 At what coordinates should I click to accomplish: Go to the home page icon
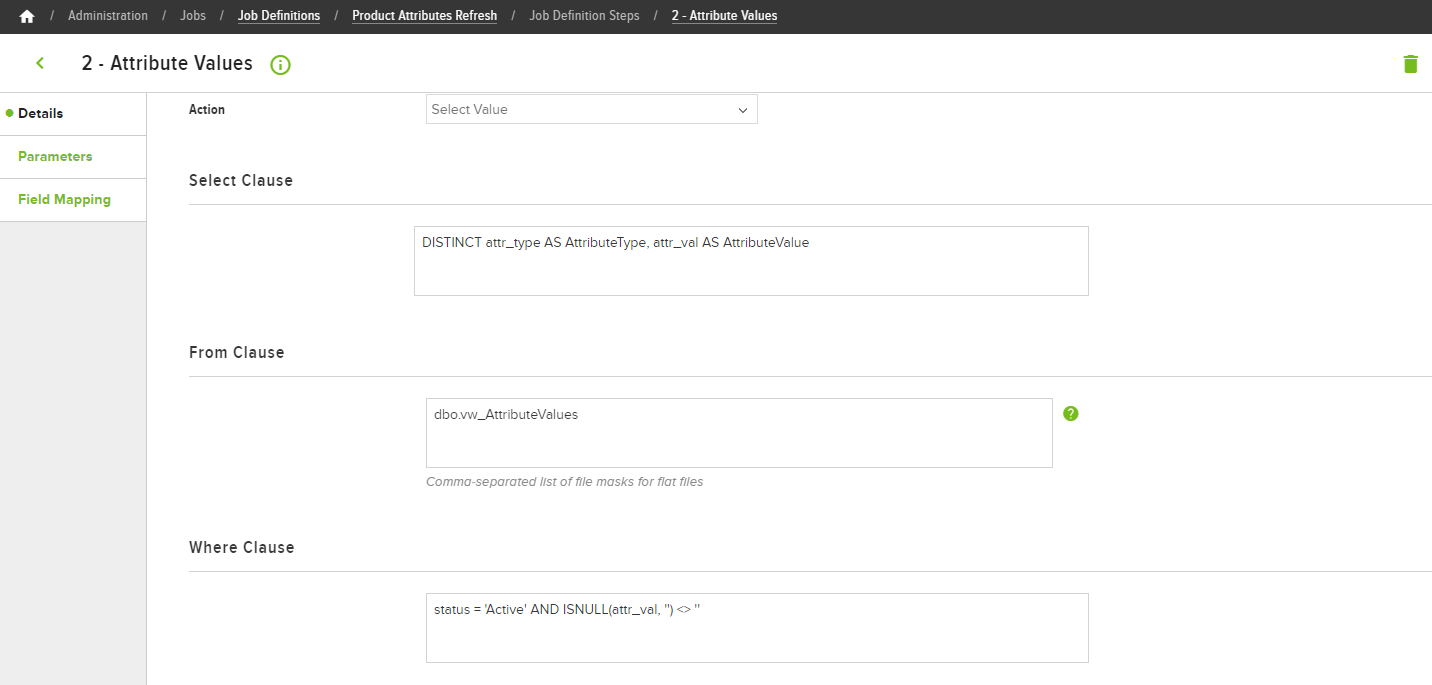pos(27,16)
